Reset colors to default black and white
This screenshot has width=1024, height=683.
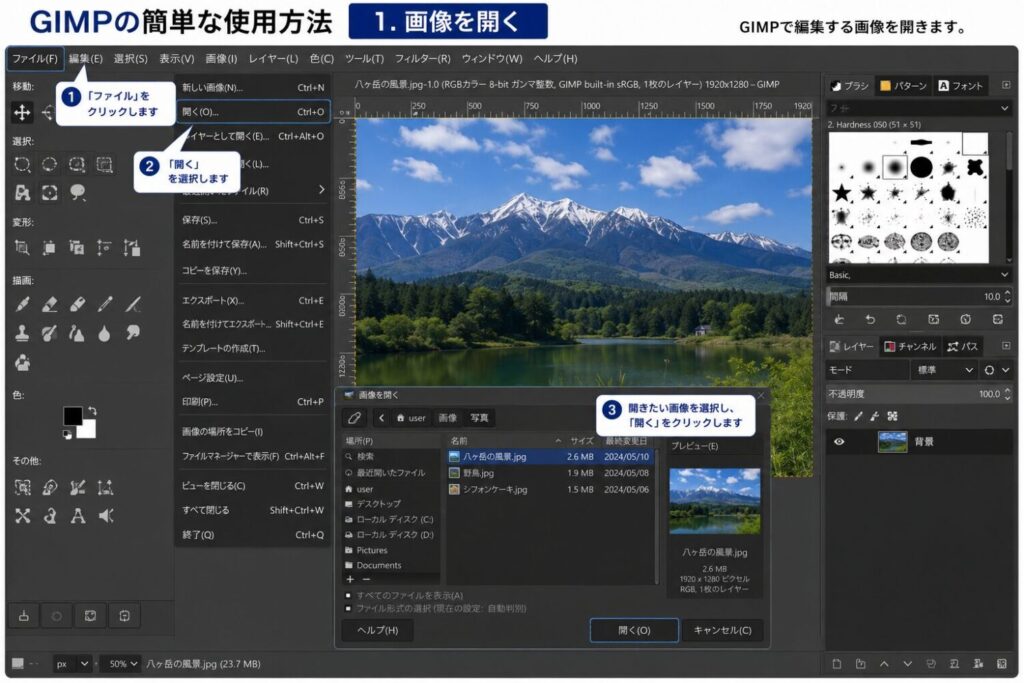coord(67,434)
